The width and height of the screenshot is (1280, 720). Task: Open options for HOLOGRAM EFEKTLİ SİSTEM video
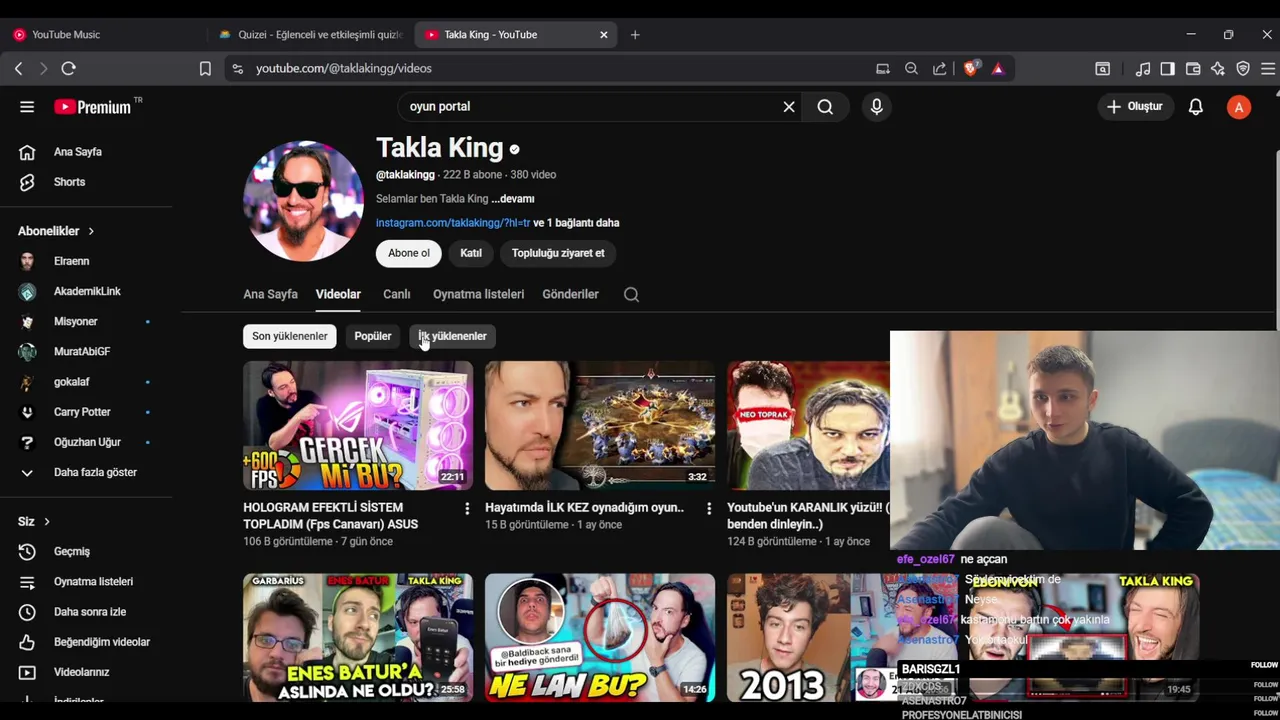[467, 509]
